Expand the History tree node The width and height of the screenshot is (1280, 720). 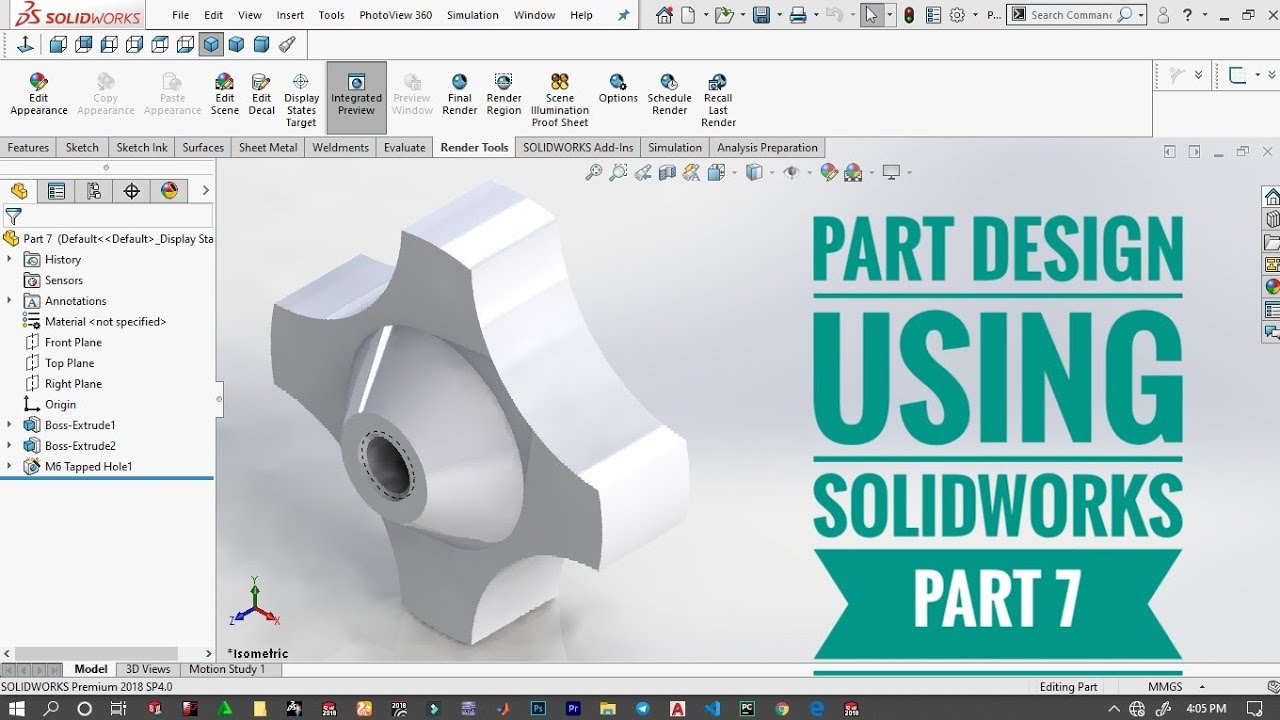[x=10, y=259]
